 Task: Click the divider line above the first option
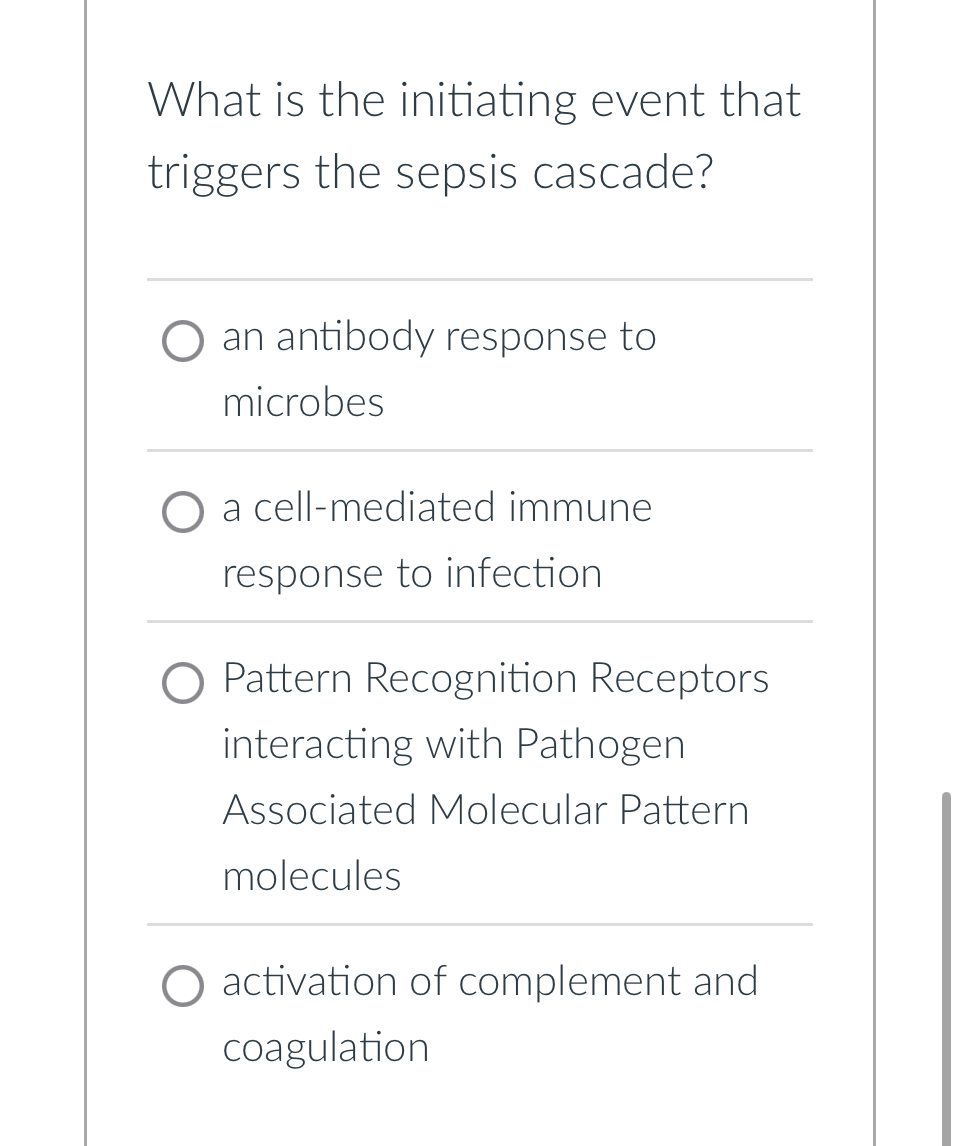(480, 281)
